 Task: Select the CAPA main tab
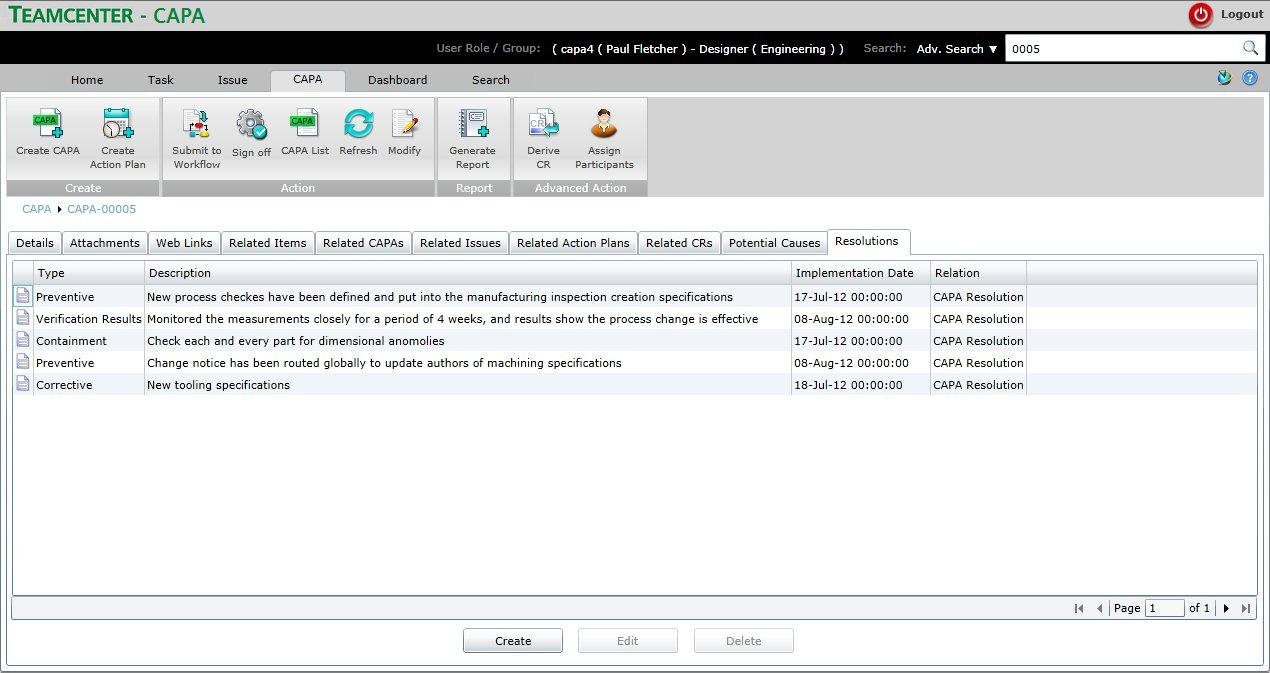click(308, 80)
